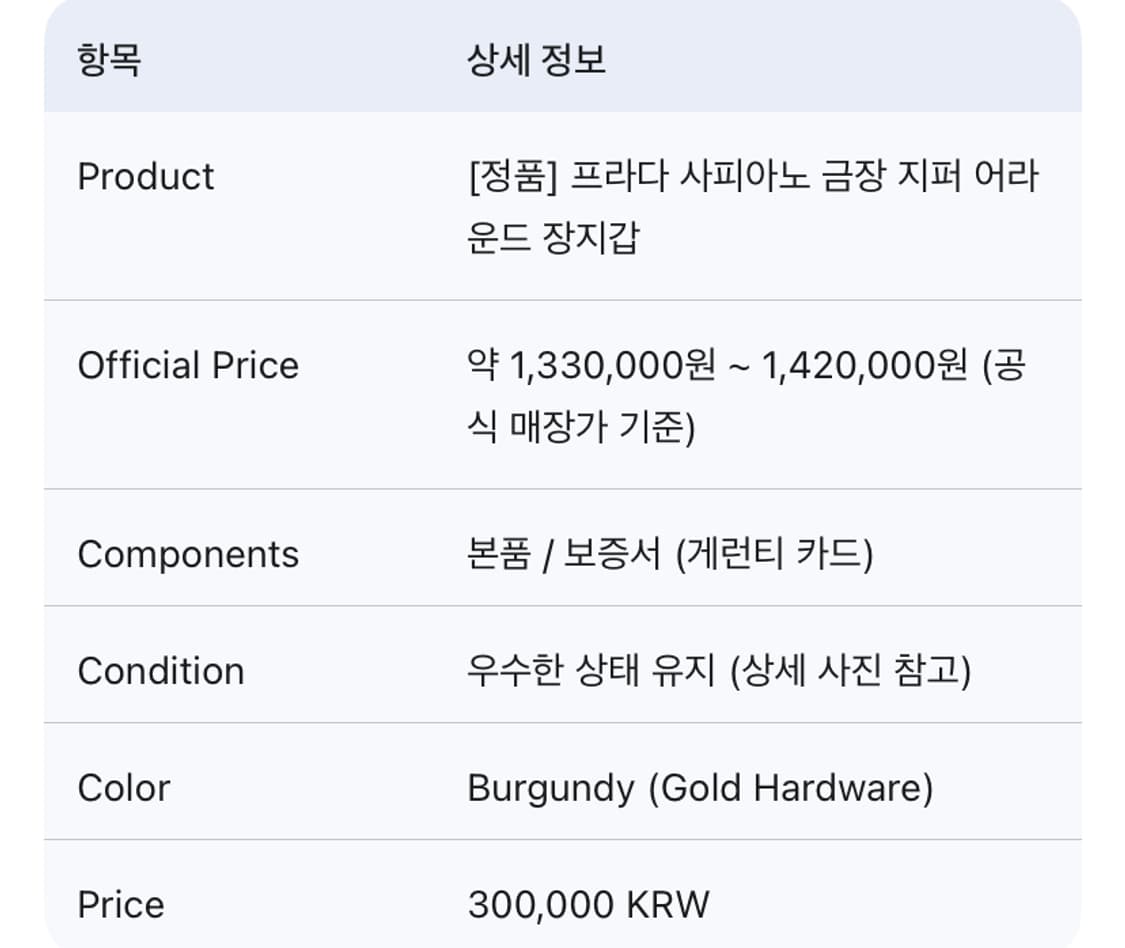
Task: Click the 1,420,000원 upper official price
Action: tap(864, 365)
